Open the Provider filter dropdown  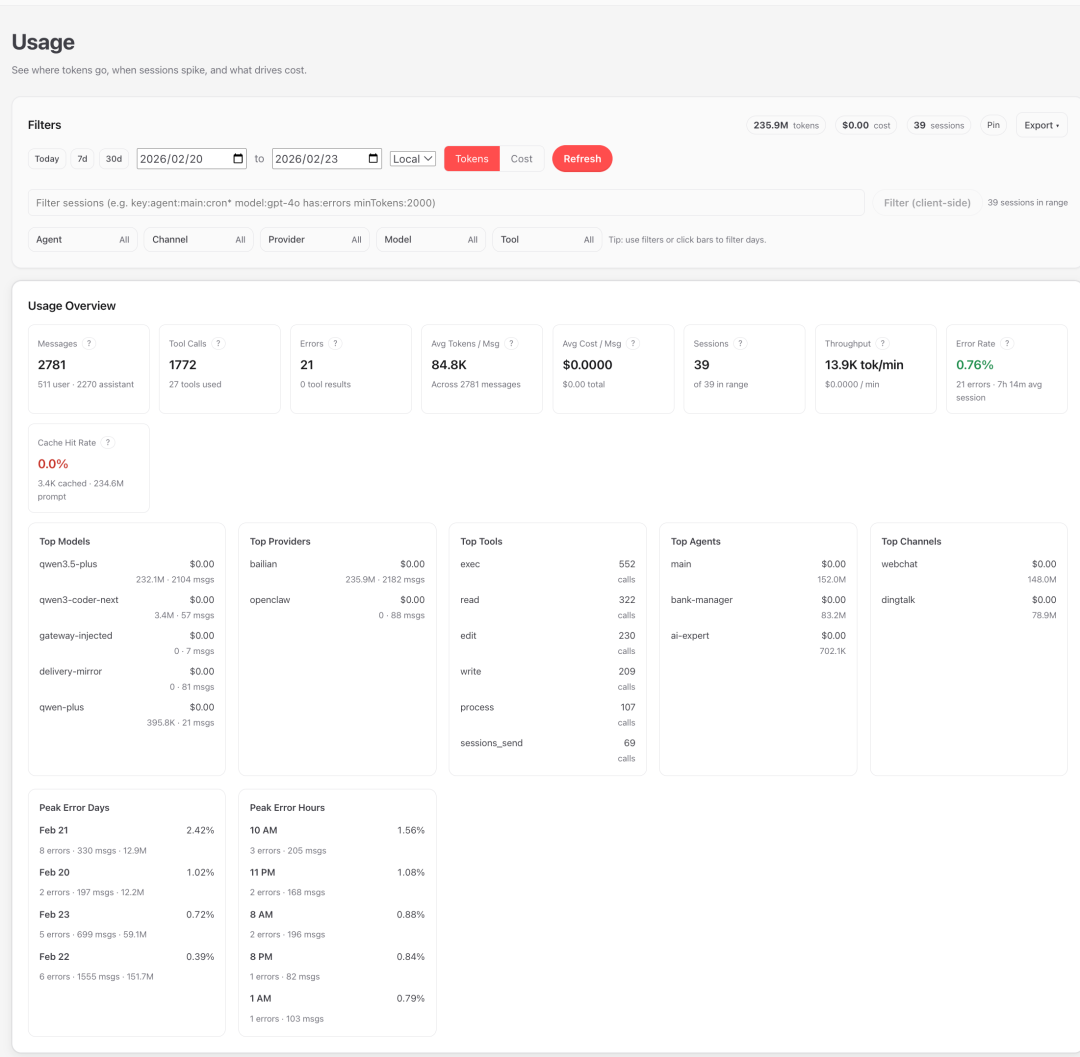[315, 240]
